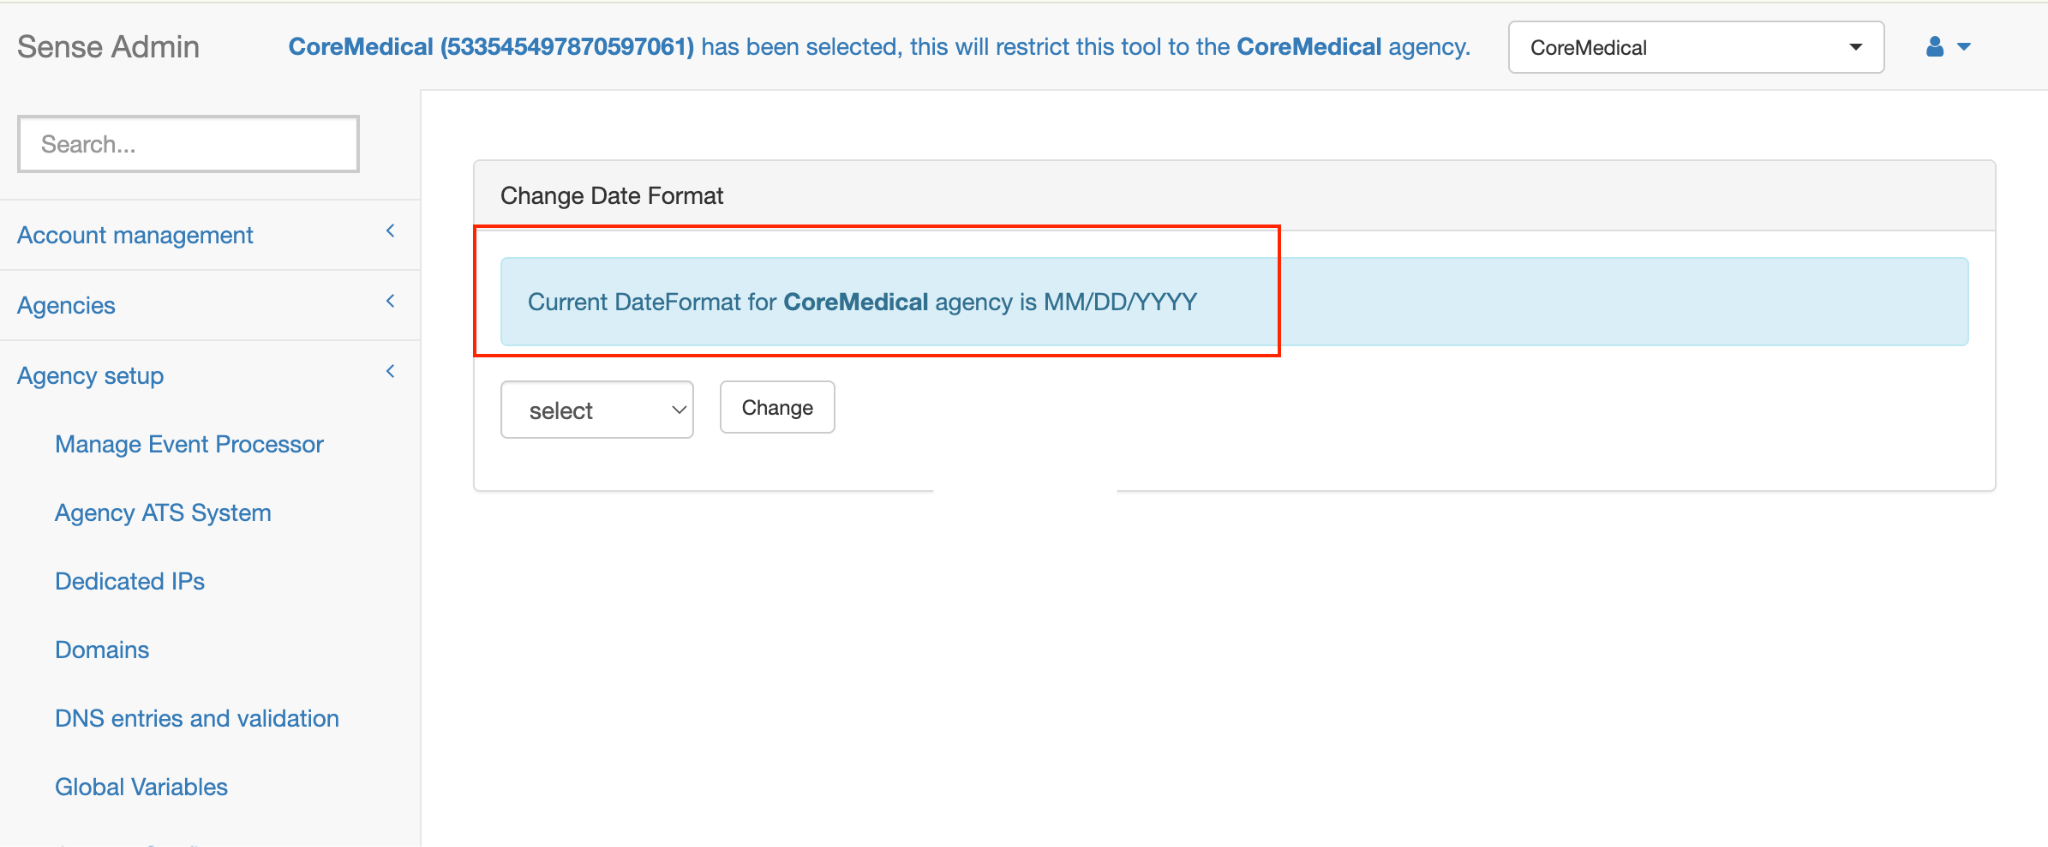Open DNS entries and validation
The height and width of the screenshot is (847, 2048).
pos(197,718)
